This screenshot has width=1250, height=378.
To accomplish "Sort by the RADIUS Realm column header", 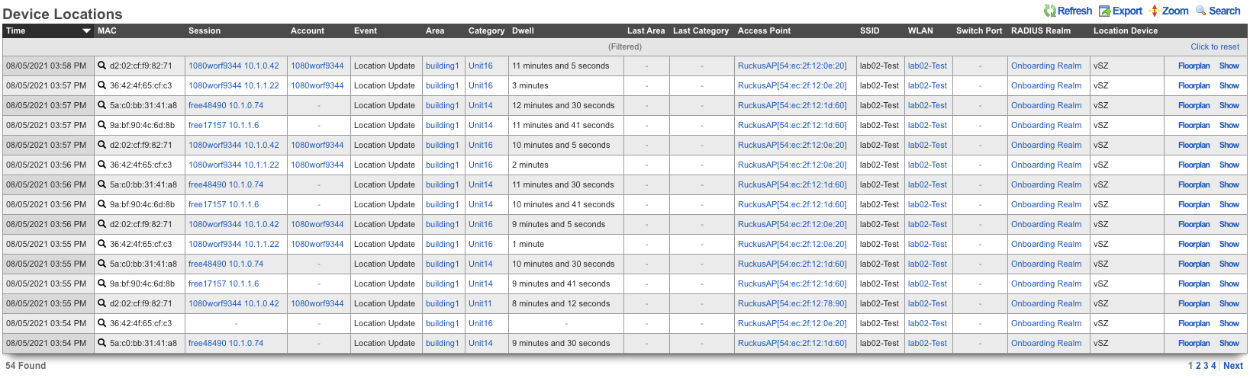I will (x=1041, y=31).
